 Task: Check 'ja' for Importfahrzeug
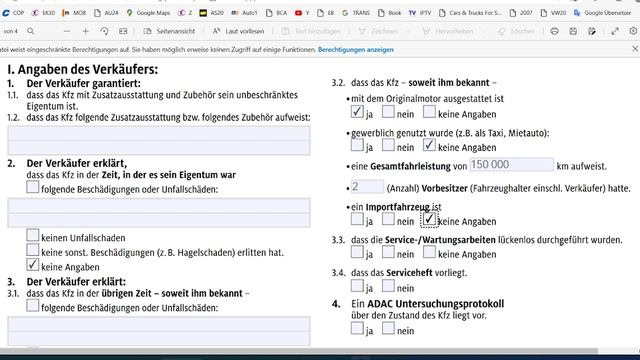click(357, 219)
